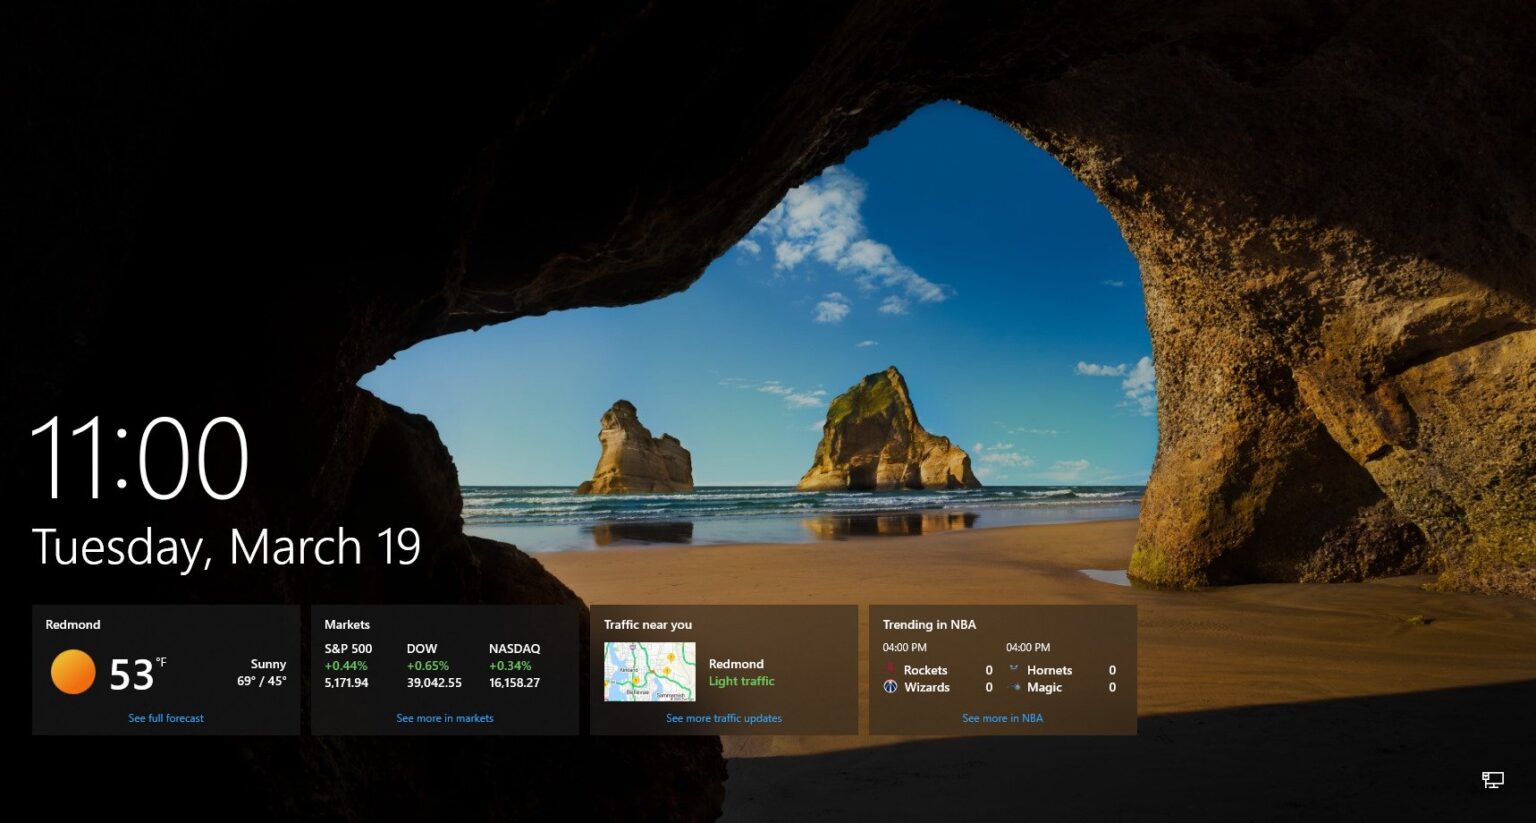The width and height of the screenshot is (1536, 823).
Task: Select the DOW index value
Action: (434, 682)
